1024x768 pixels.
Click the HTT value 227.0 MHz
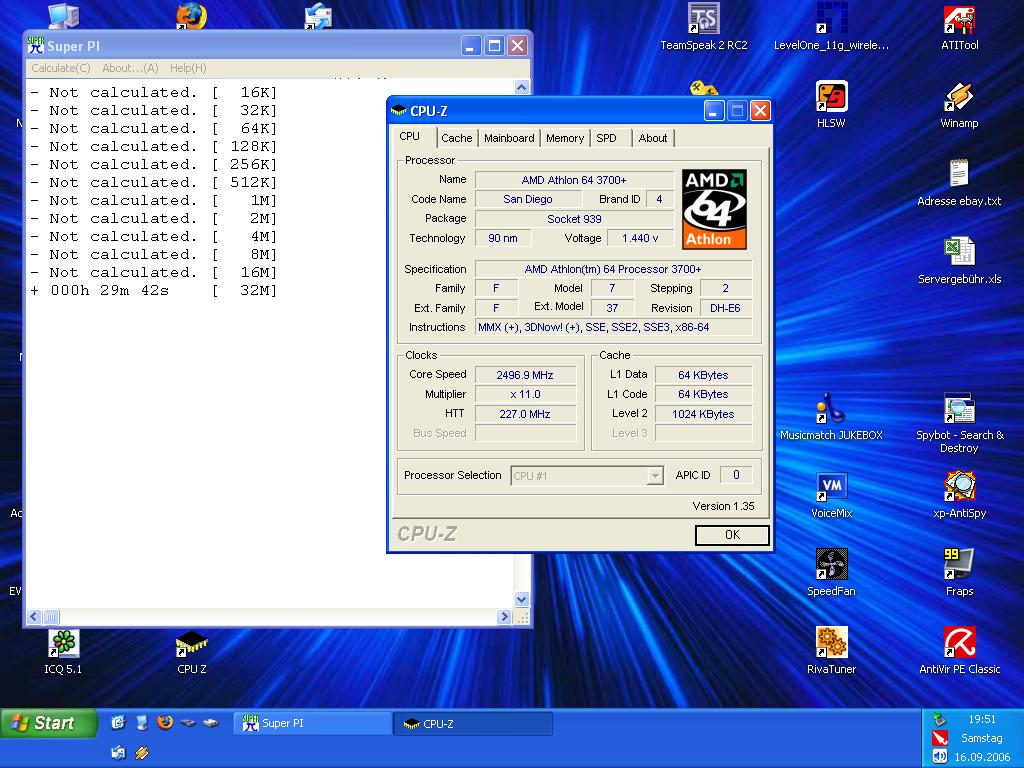(525, 414)
